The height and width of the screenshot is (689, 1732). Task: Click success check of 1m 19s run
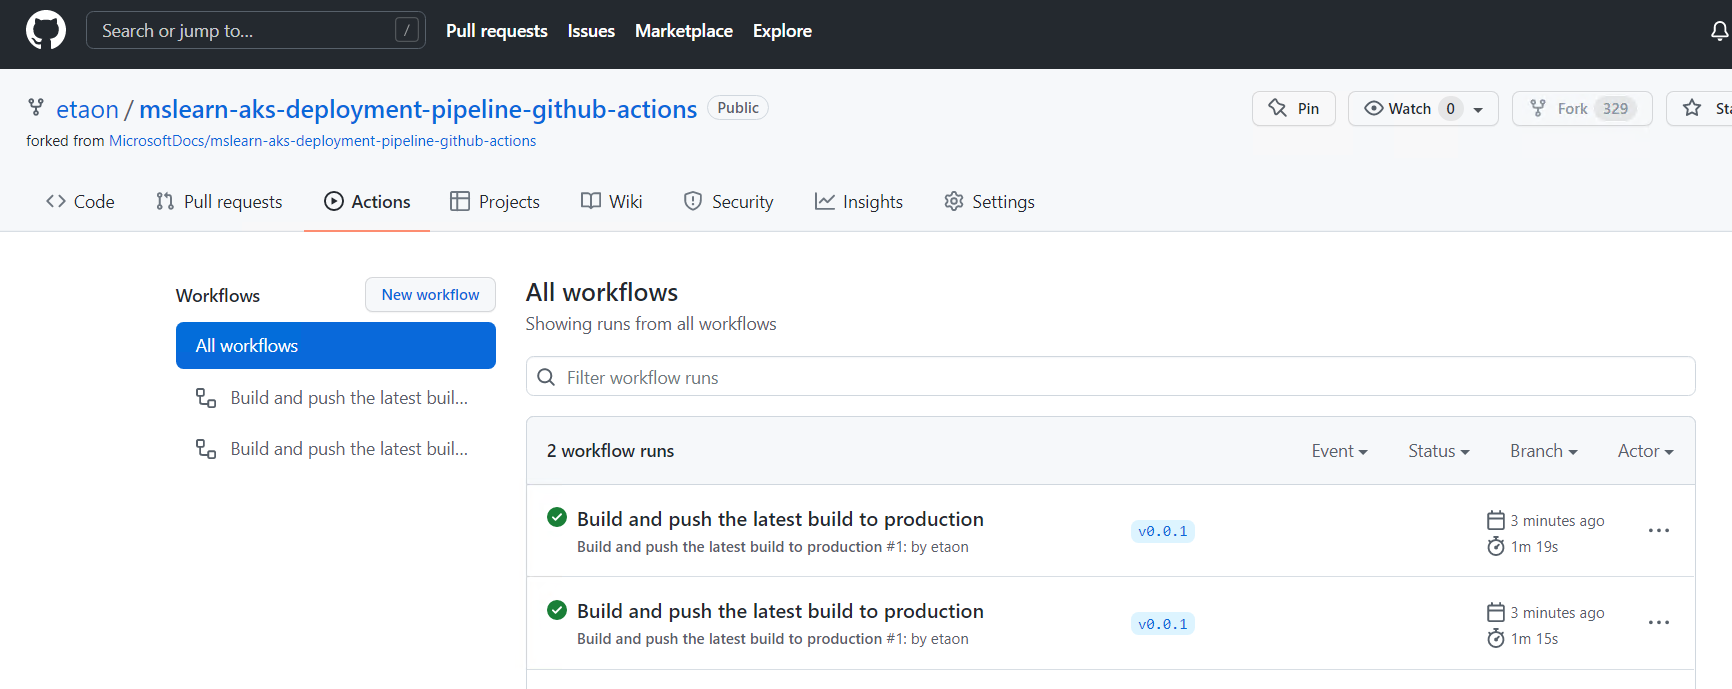(557, 517)
